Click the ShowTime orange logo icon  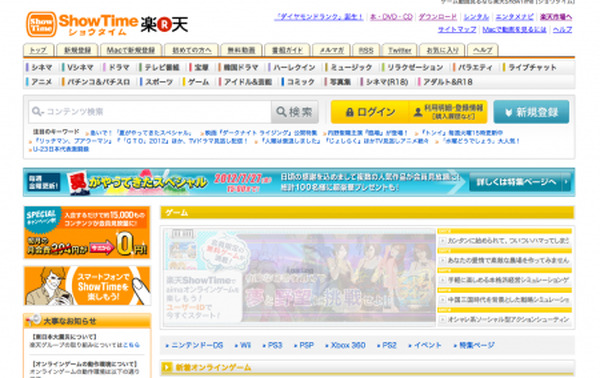(x=41, y=24)
